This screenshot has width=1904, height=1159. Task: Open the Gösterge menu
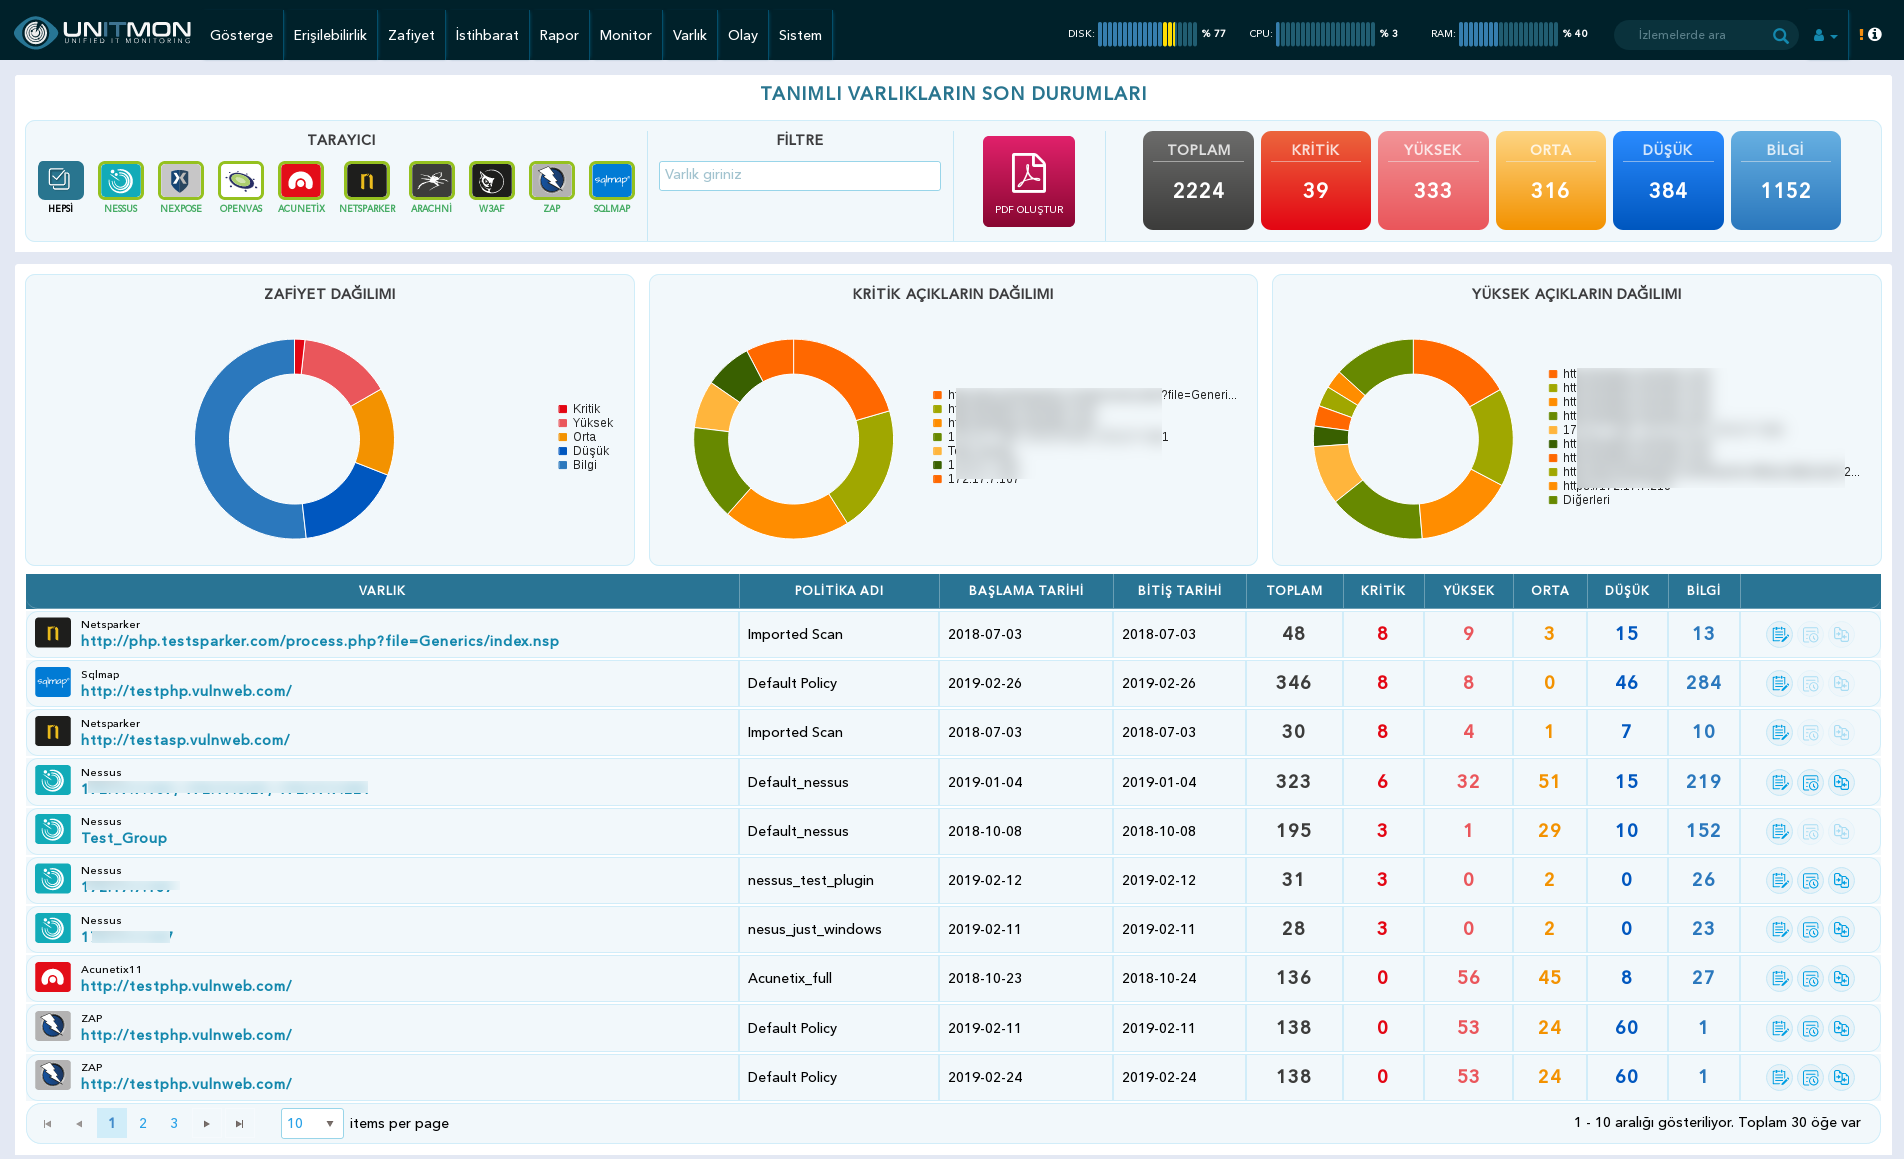coord(241,35)
